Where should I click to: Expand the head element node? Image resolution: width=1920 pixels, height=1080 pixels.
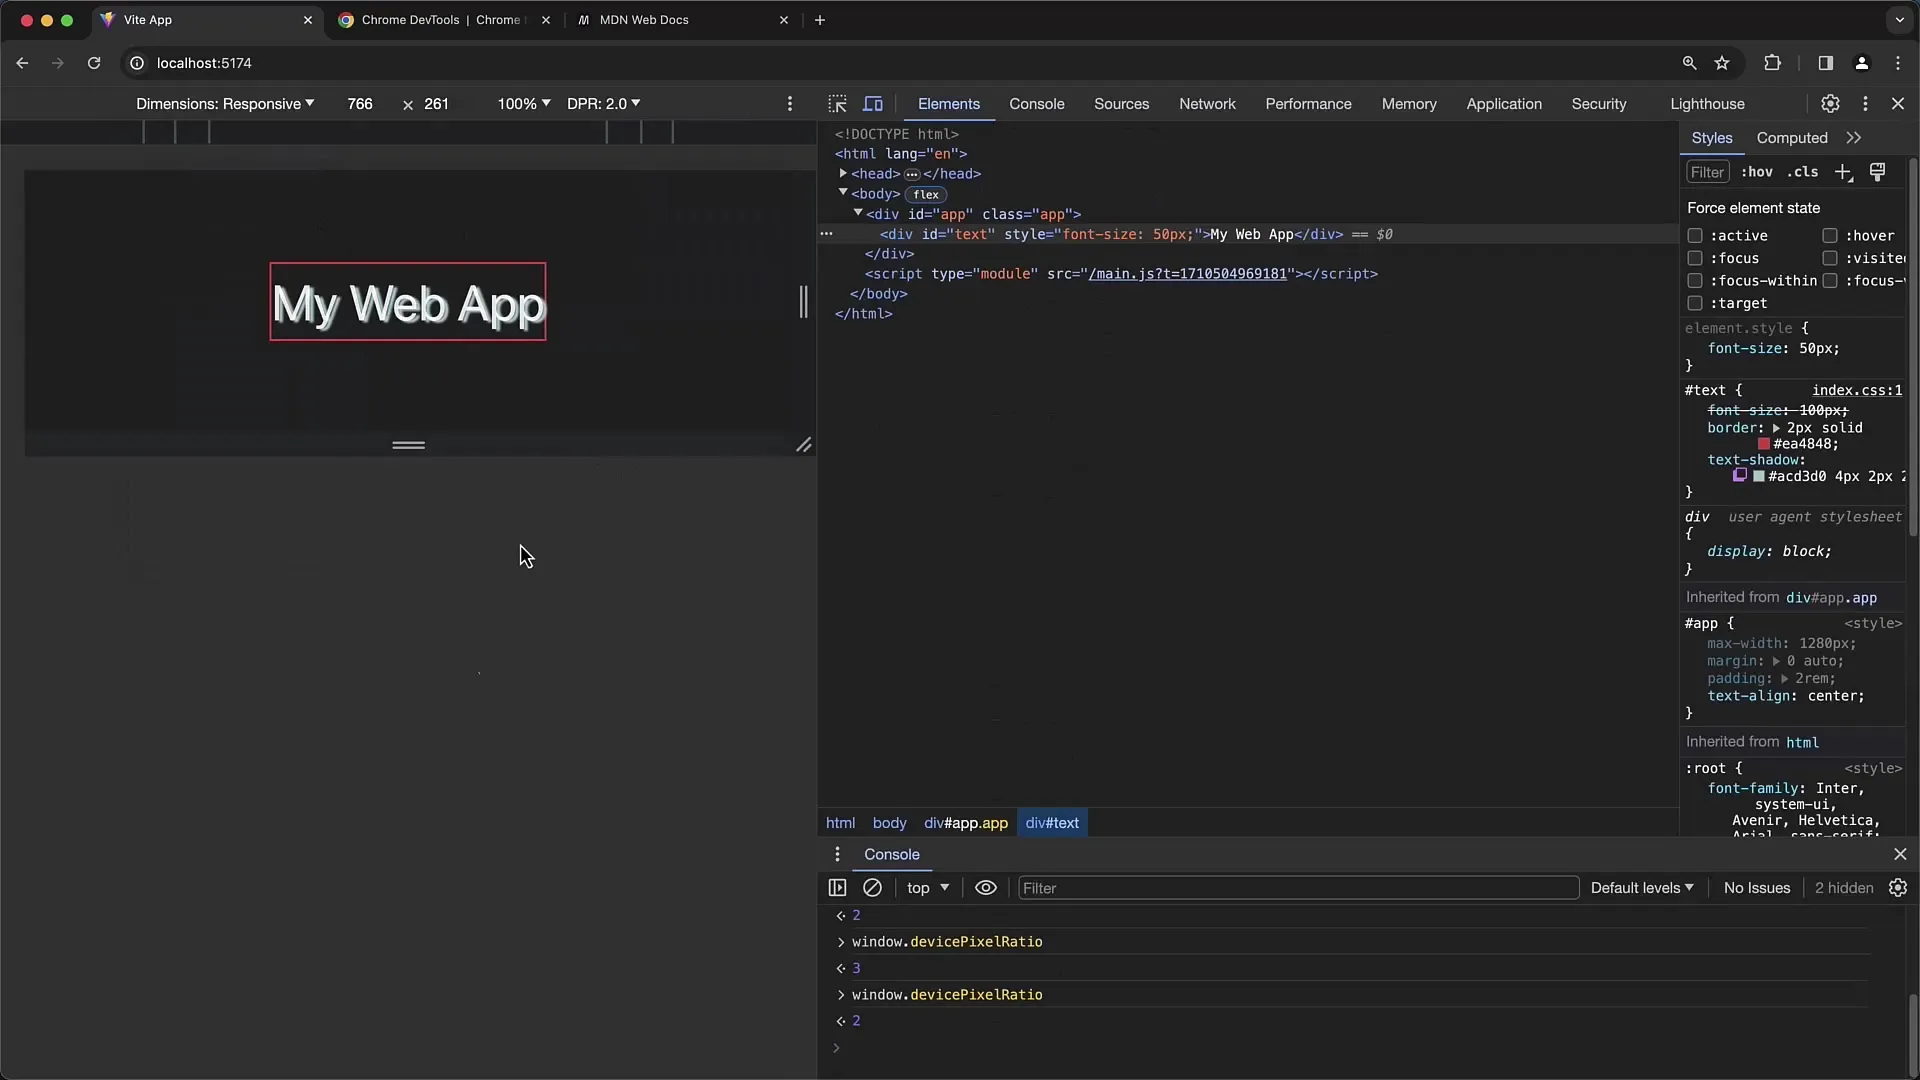point(843,173)
